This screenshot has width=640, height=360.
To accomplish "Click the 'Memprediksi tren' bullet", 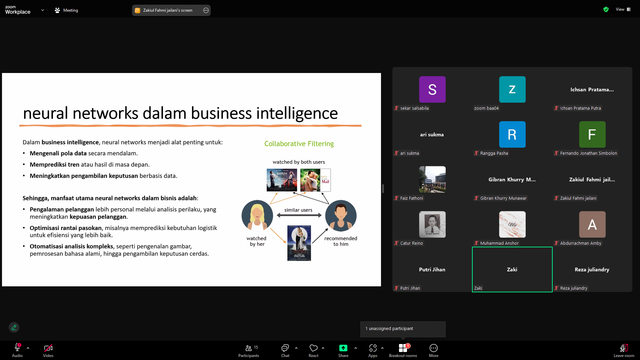I will pyautogui.click(x=89, y=164).
